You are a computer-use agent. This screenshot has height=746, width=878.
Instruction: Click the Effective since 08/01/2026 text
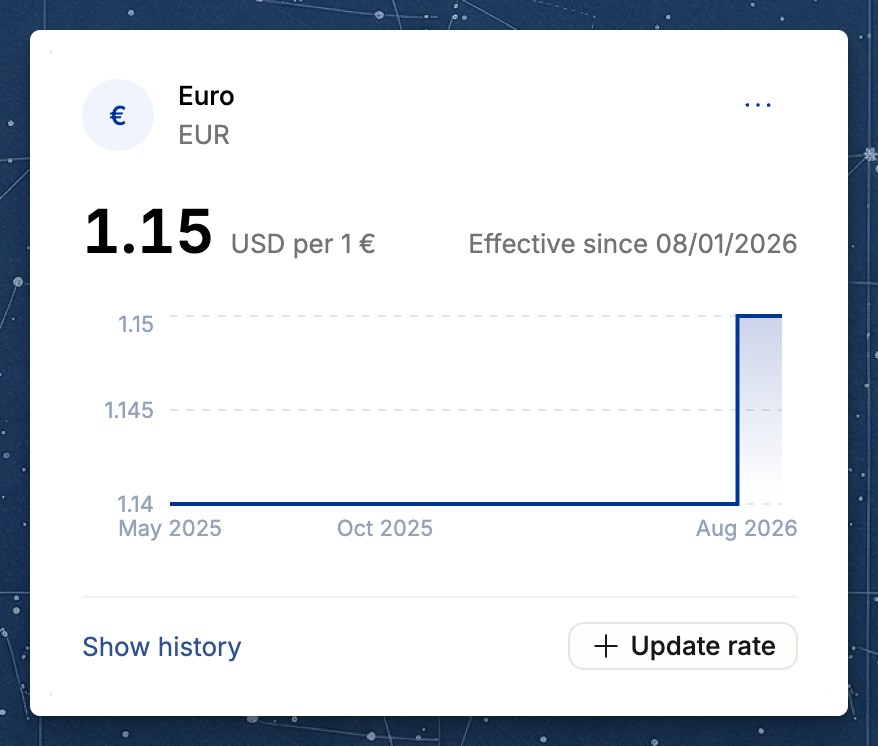633,244
